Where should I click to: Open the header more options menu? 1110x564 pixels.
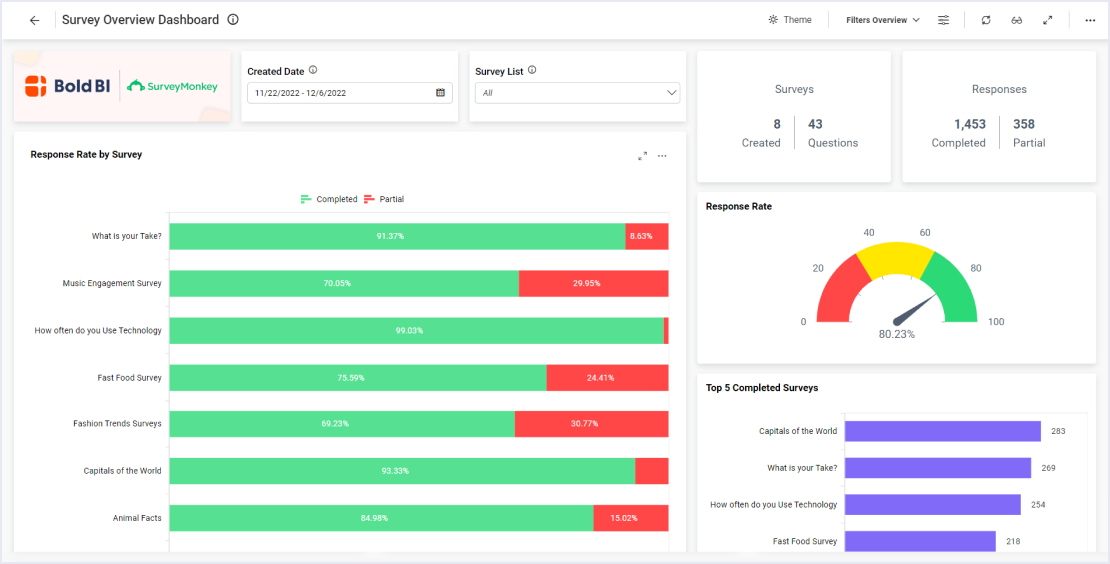[x=1090, y=20]
